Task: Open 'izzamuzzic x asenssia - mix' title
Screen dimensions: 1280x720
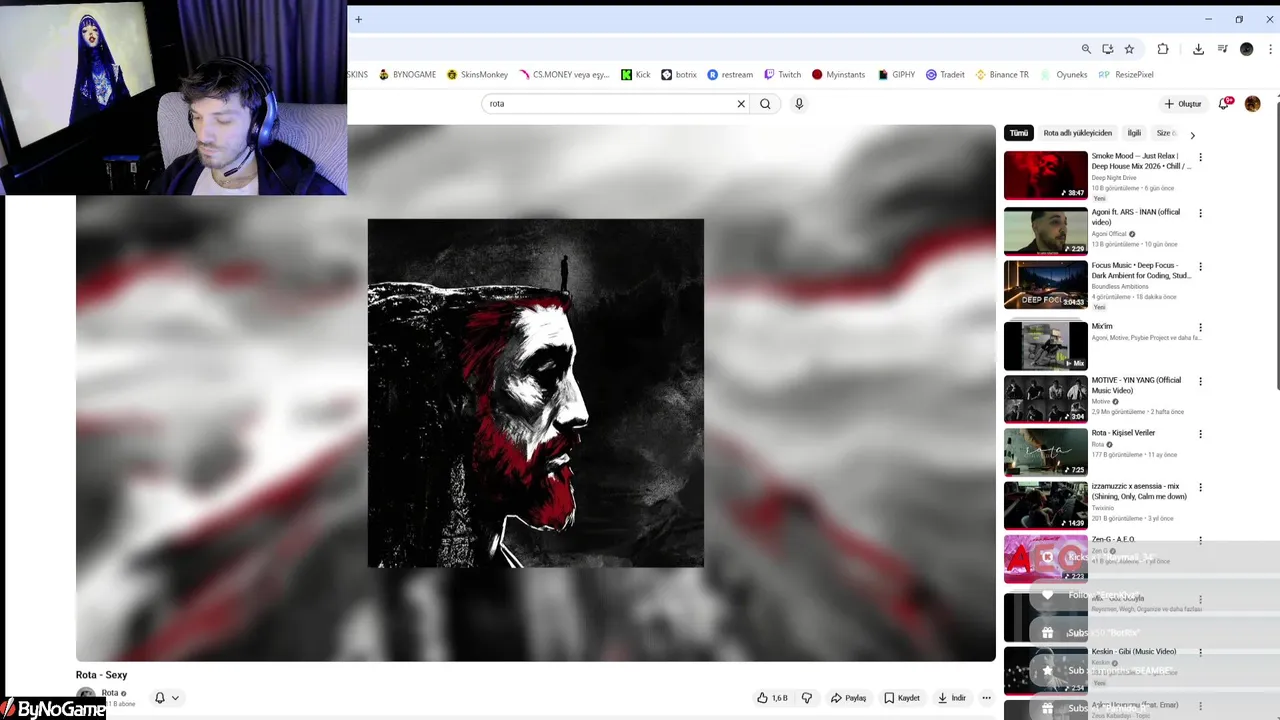Action: pyautogui.click(x=1140, y=491)
